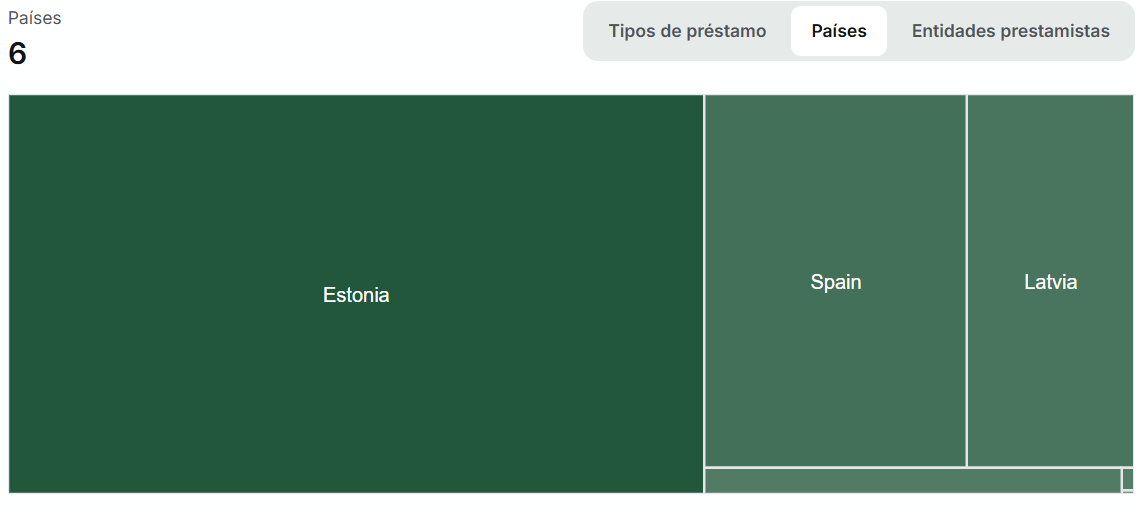The width and height of the screenshot is (1143, 507).
Task: Choose the Latvia treemap segment
Action: [1050, 281]
